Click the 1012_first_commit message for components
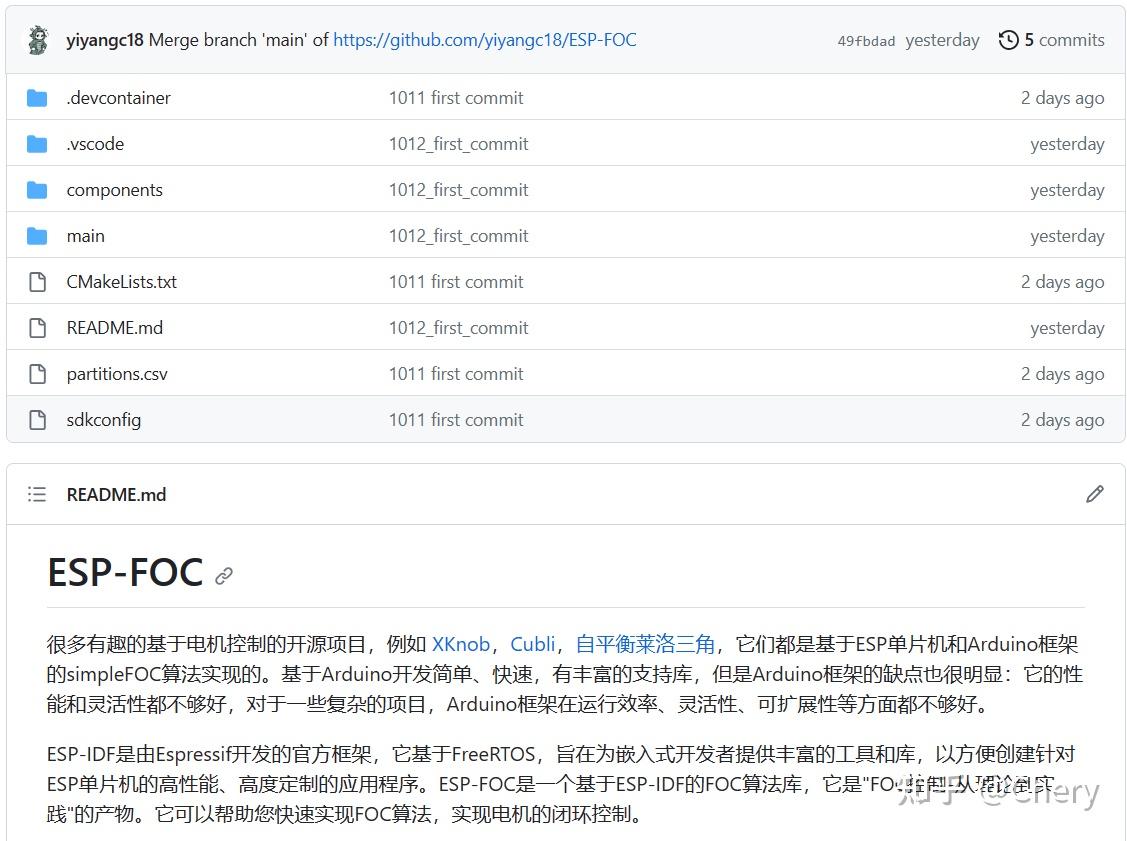The width and height of the screenshot is (1127, 841). click(458, 189)
